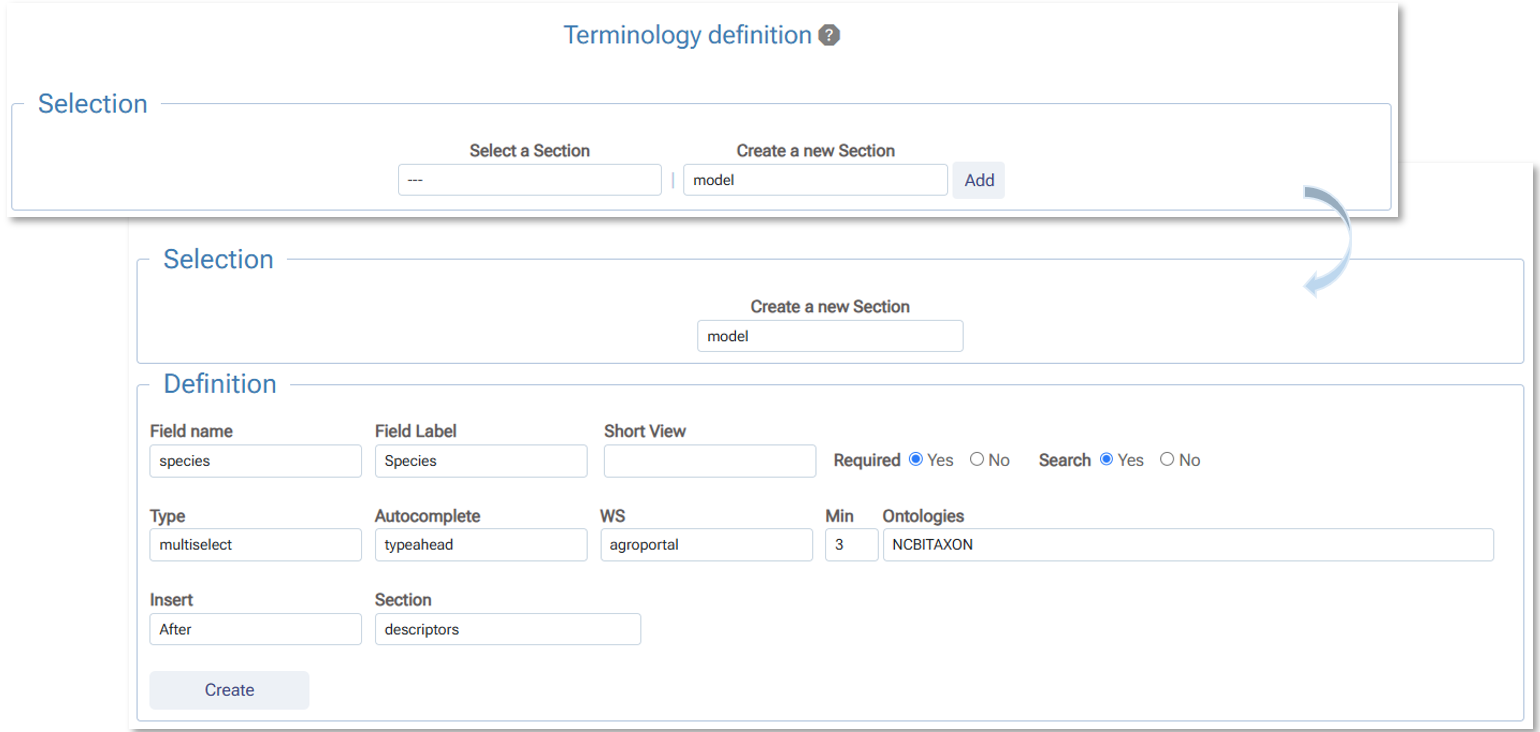
Task: Open the WS dropdown showing agroportal
Action: (706, 545)
